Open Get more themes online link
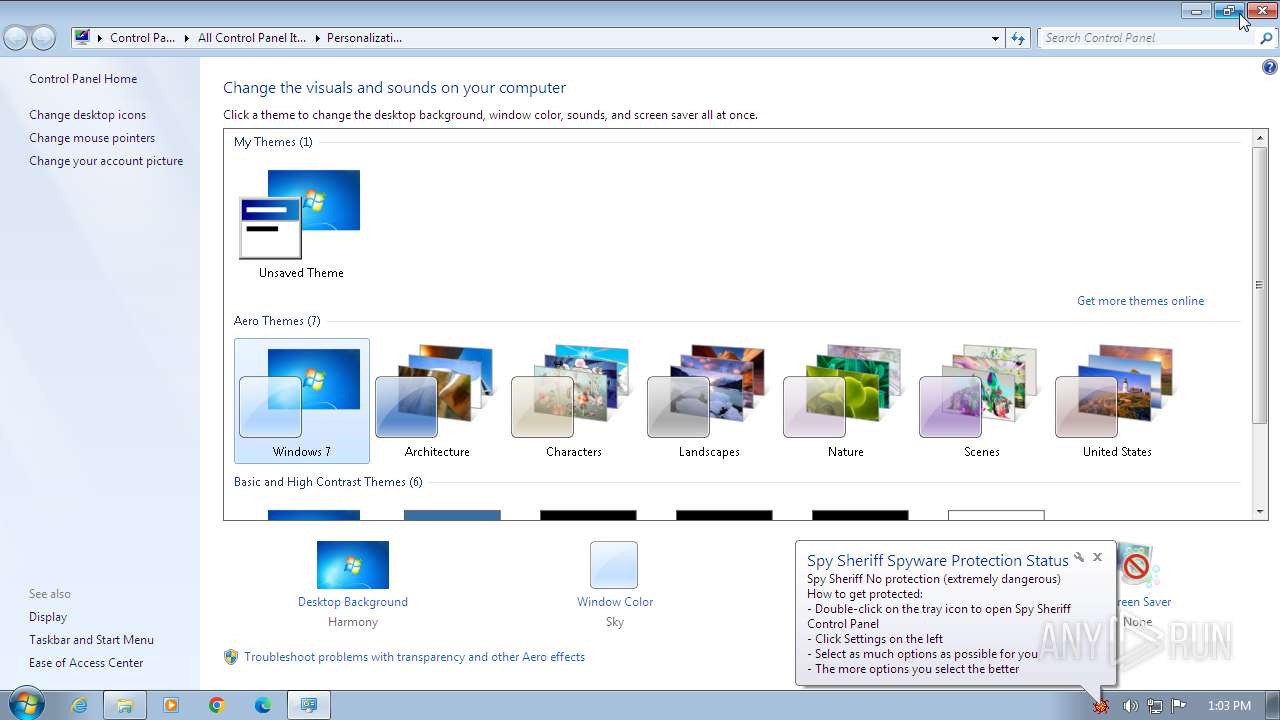 pos(1140,301)
